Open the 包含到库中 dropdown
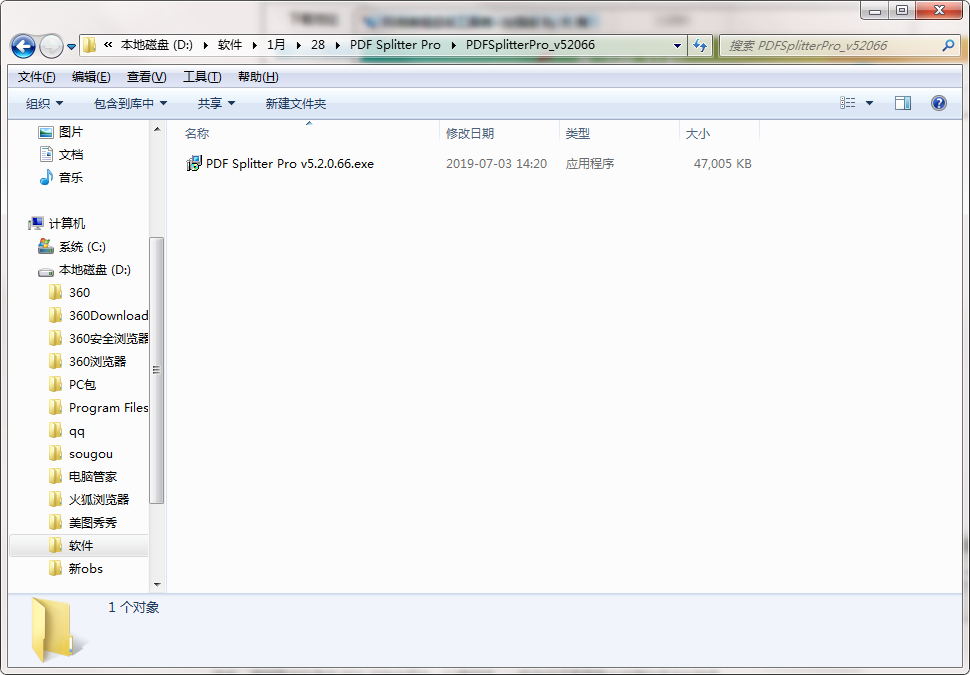The width and height of the screenshot is (970, 675). click(x=130, y=103)
